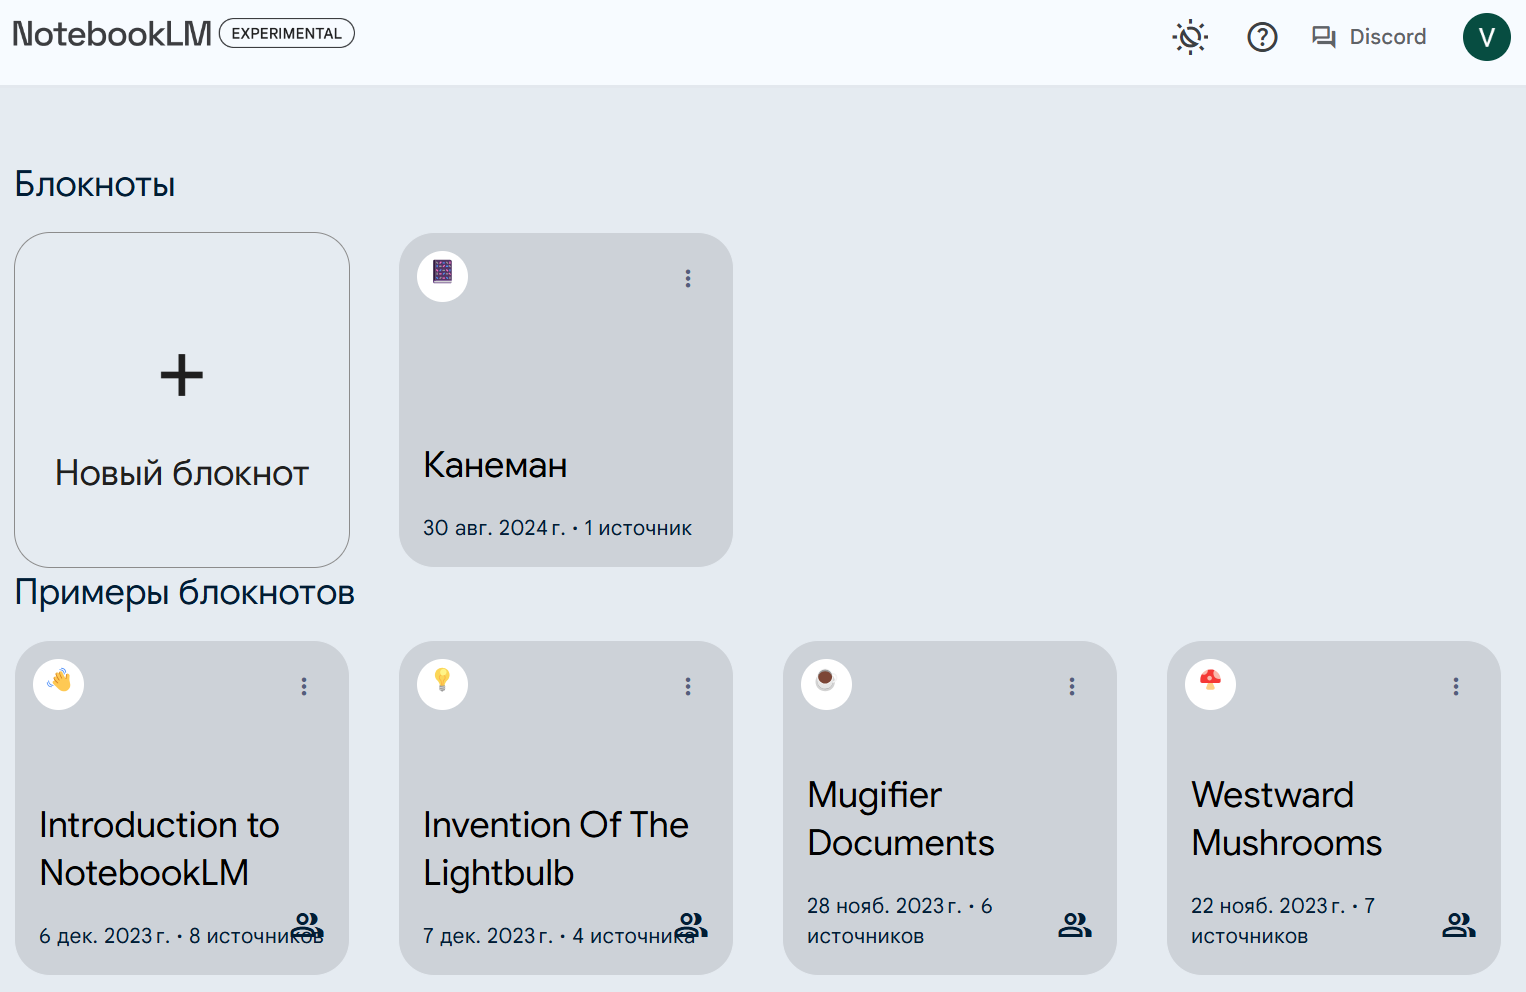Click the NotebookLM logo
Screen dimensions: 1526x992
[x=112, y=34]
